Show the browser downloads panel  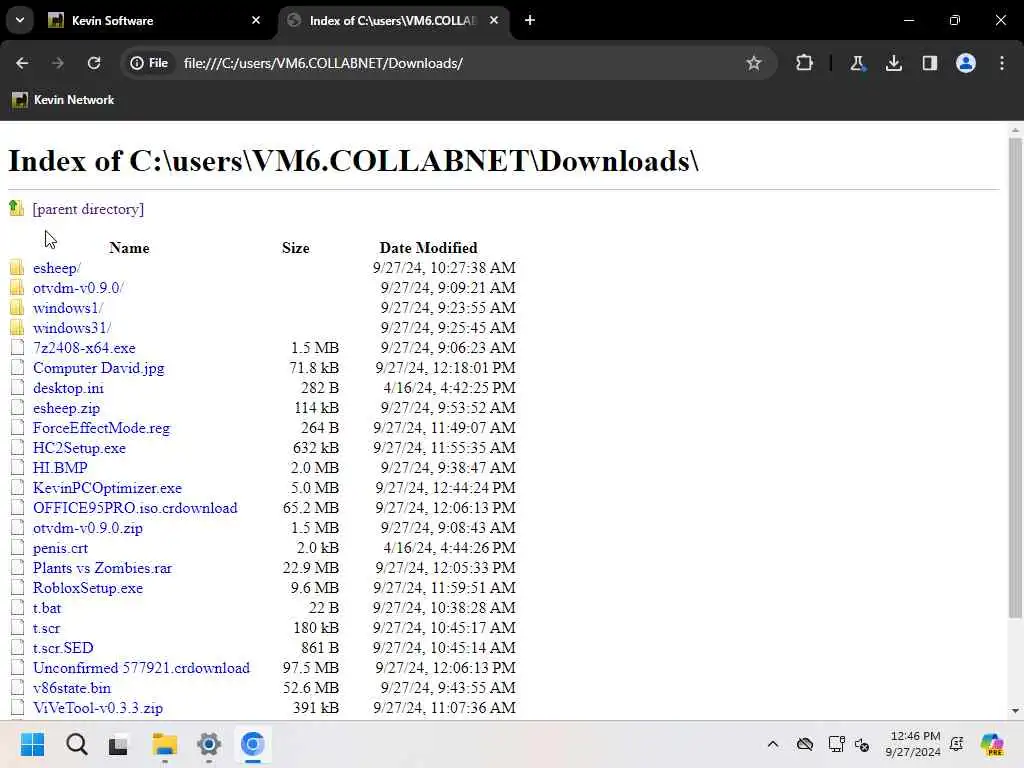pyautogui.click(x=893, y=63)
